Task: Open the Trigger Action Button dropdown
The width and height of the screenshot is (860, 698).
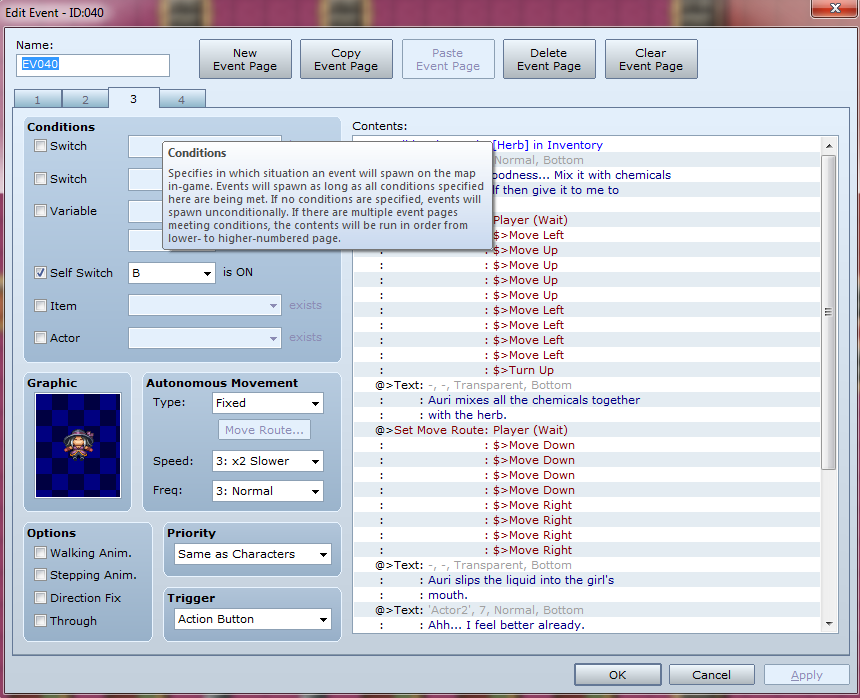Action: [253, 619]
